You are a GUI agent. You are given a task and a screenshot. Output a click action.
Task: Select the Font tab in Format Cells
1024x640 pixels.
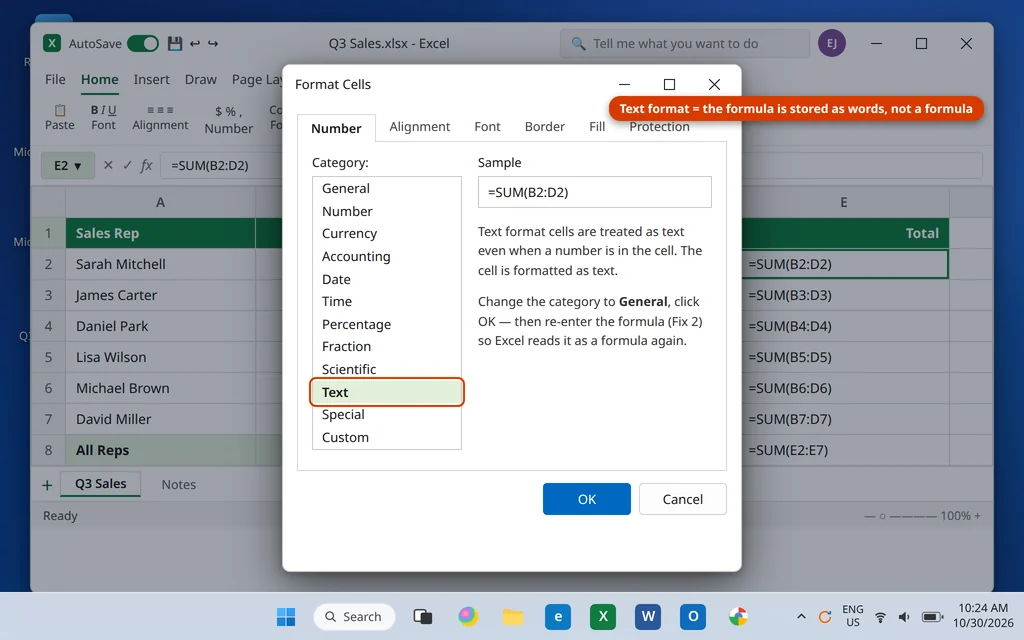[487, 127]
